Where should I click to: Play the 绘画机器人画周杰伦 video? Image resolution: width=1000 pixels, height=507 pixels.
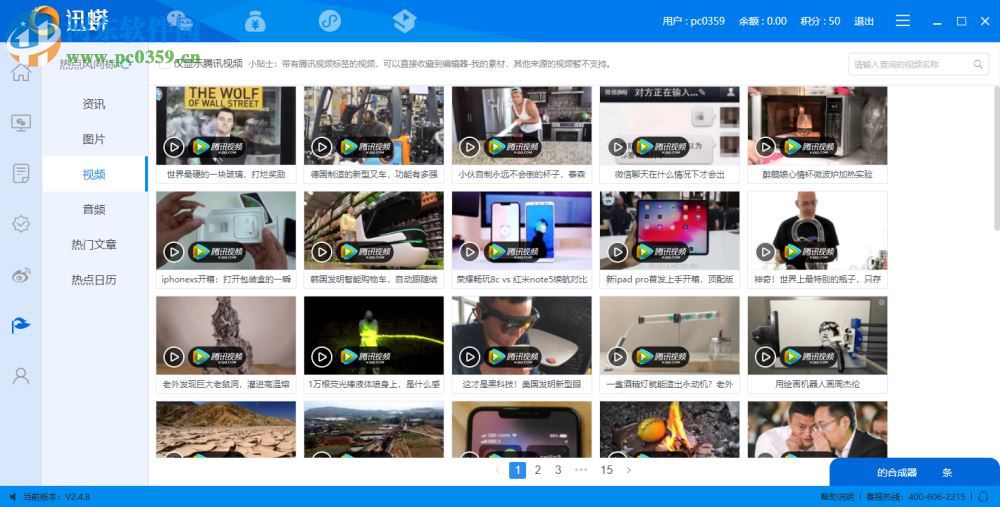pyautogui.click(x=765, y=356)
